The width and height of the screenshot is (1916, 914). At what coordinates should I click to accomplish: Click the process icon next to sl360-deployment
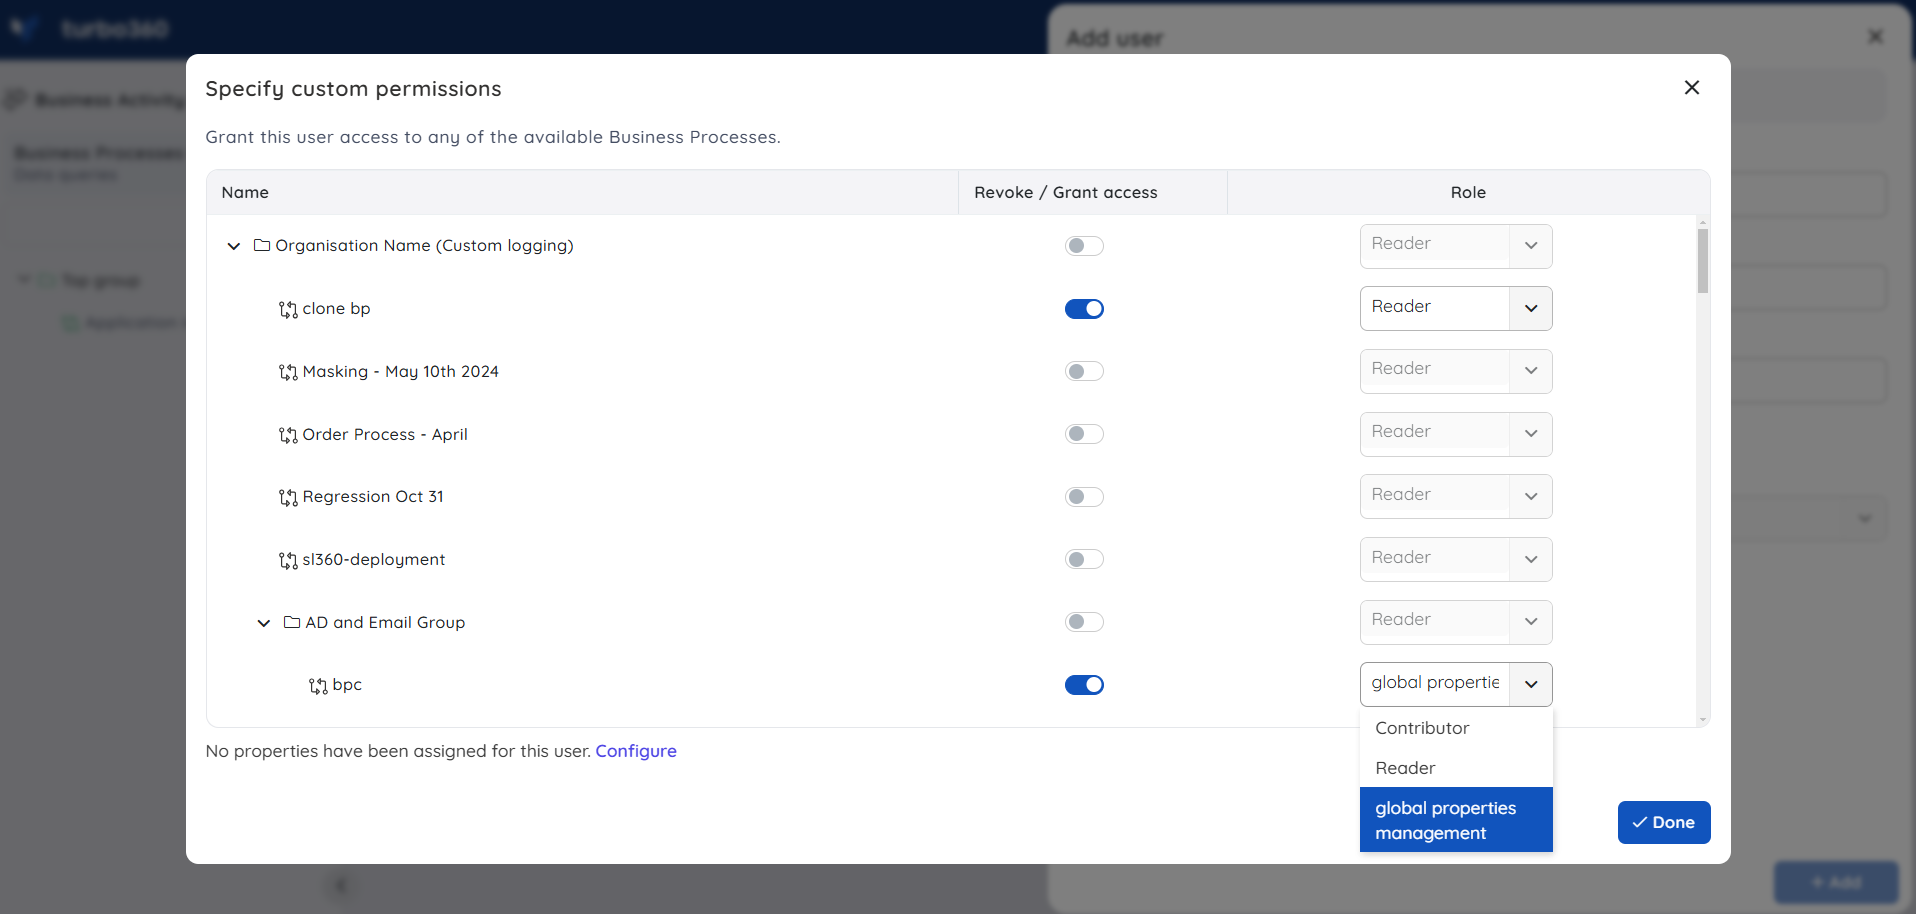click(x=288, y=561)
